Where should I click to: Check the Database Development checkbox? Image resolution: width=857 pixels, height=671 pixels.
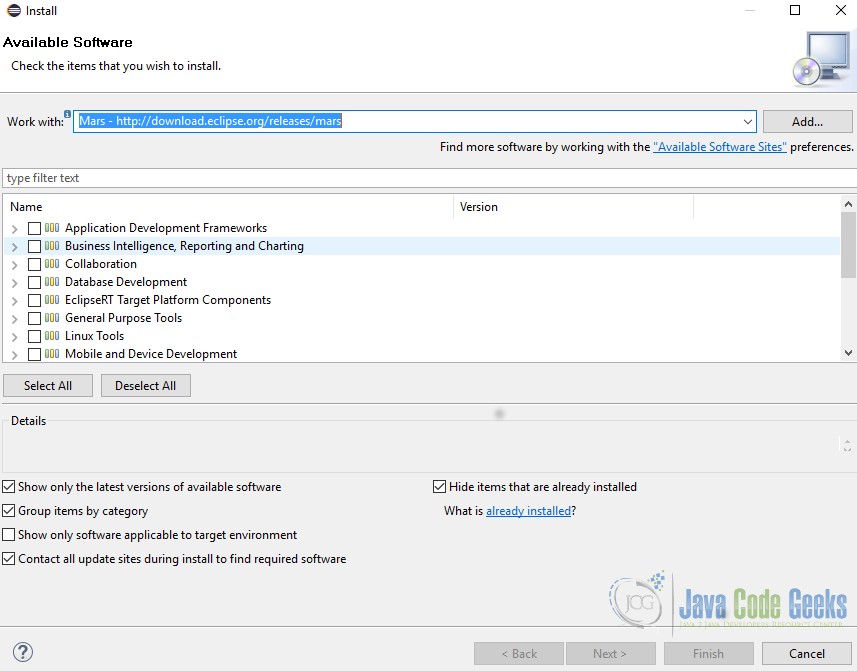tap(34, 282)
